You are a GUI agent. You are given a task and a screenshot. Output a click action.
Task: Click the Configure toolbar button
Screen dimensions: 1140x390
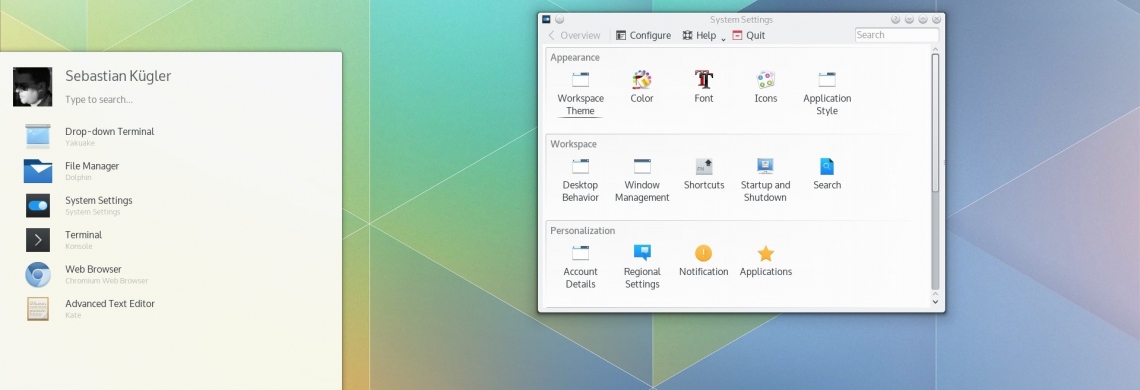pyautogui.click(x=643, y=35)
